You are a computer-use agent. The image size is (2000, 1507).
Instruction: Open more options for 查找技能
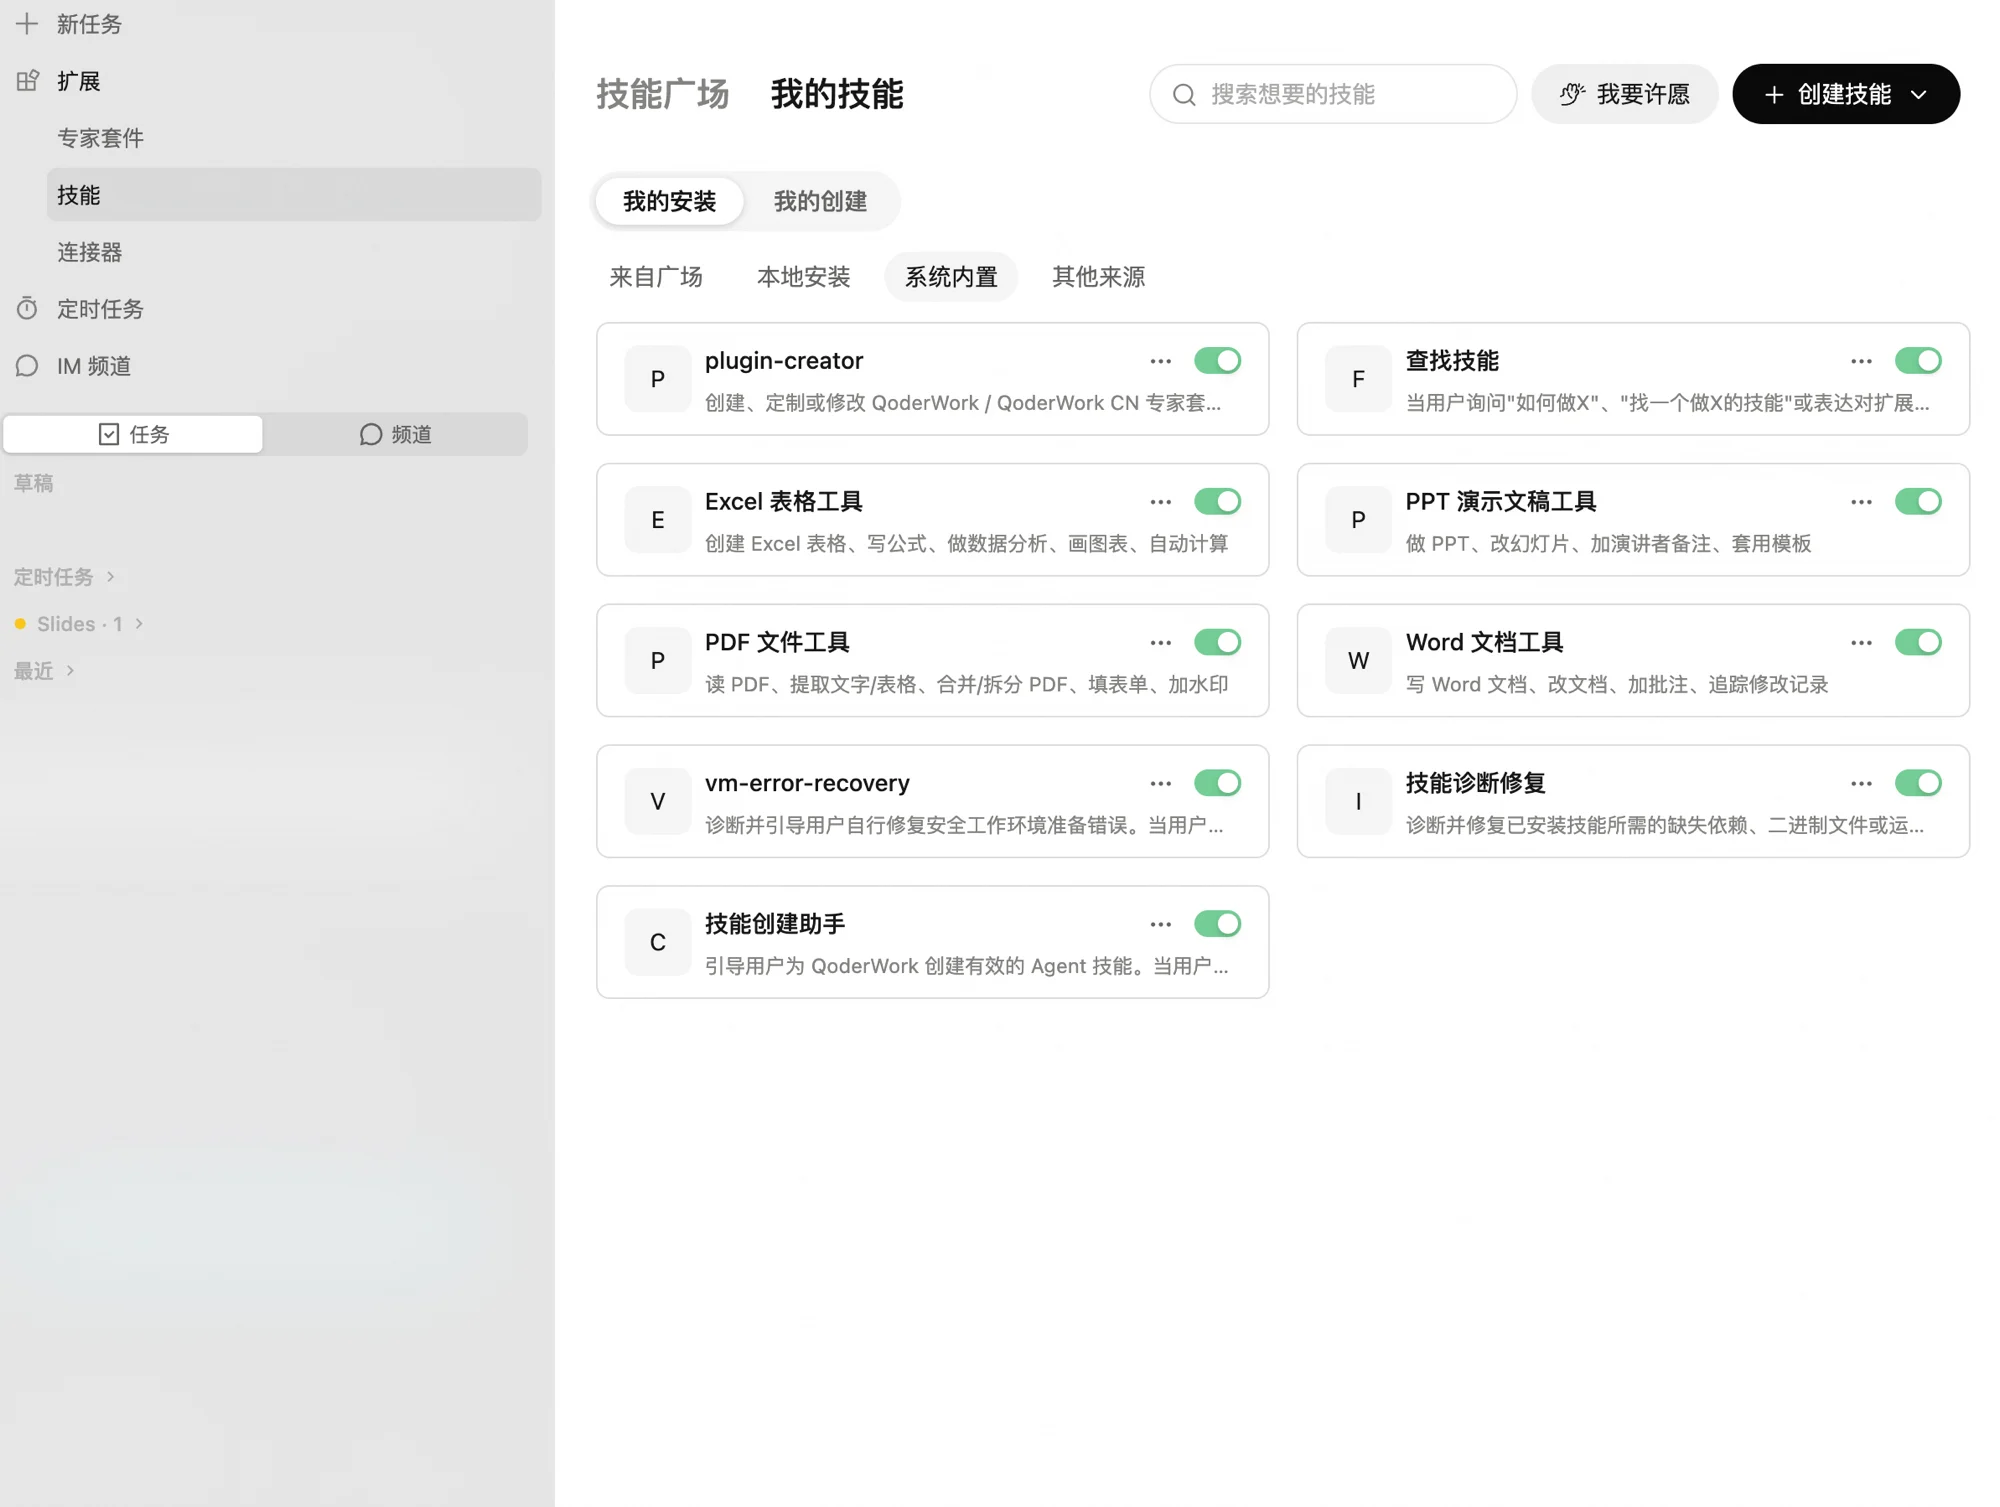pyautogui.click(x=1861, y=361)
